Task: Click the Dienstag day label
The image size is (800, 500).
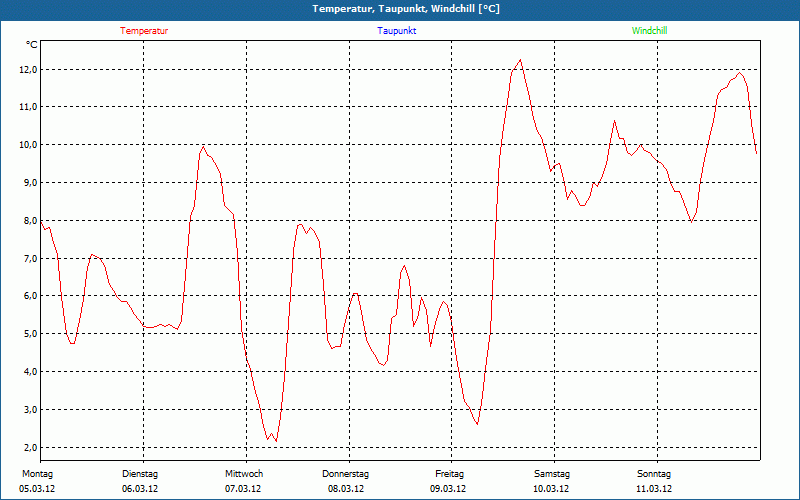Action: [x=140, y=474]
